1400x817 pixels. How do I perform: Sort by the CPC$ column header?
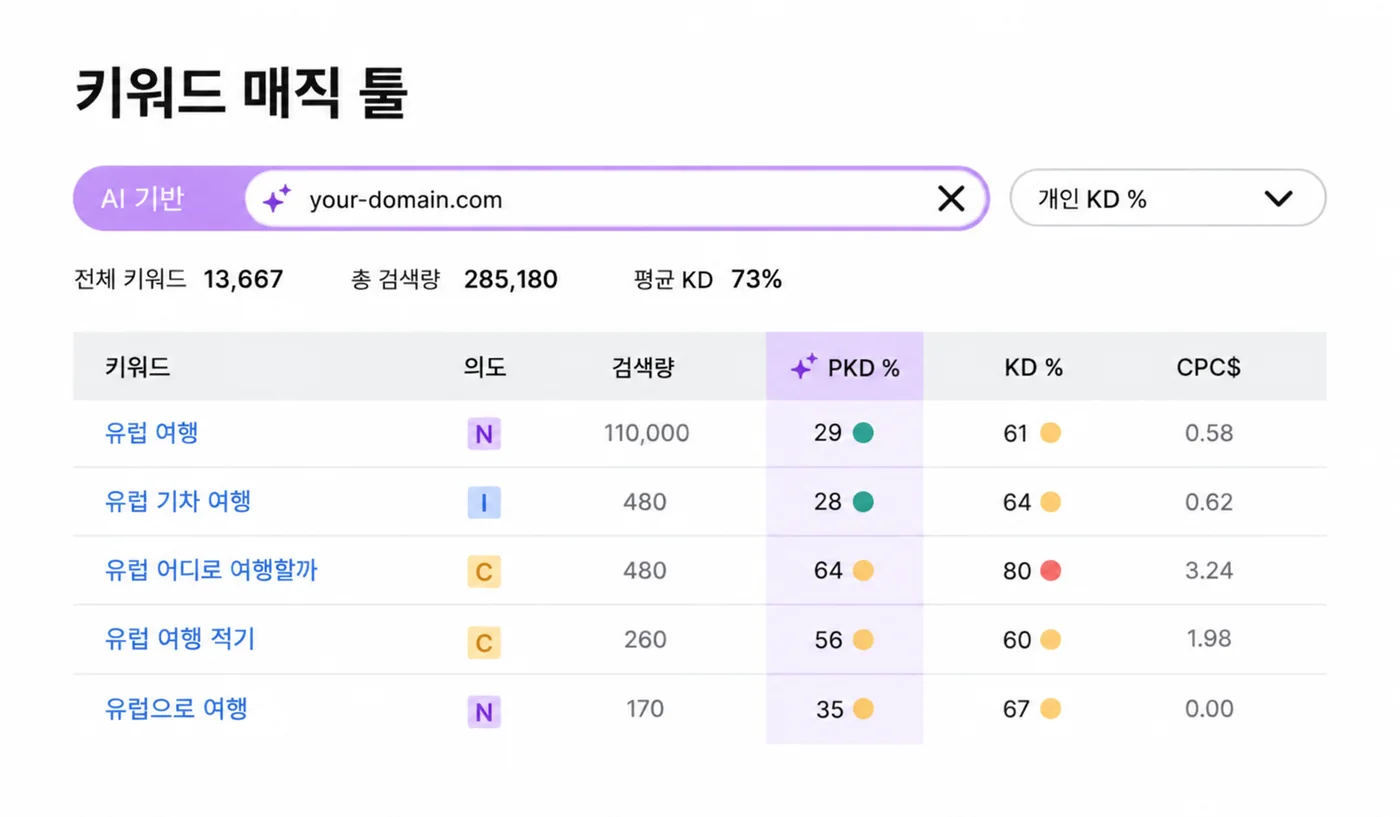[x=1208, y=368]
